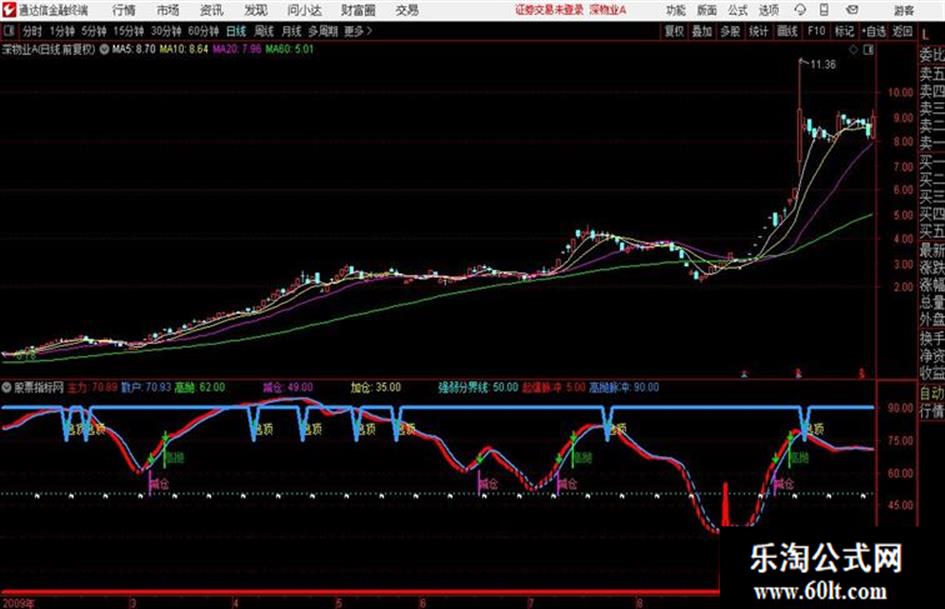
Task: Click the MA20: 7.96 indicator label
Action: point(237,49)
